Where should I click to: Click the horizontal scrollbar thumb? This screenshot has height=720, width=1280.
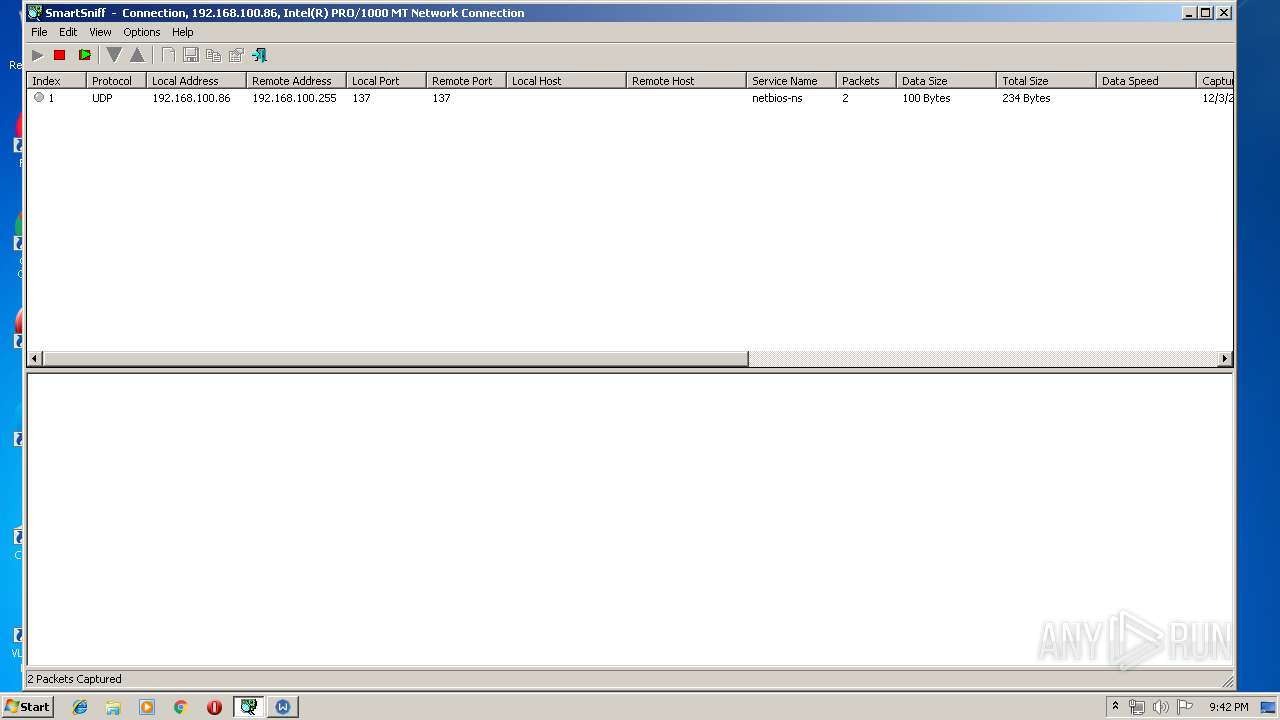(395, 358)
